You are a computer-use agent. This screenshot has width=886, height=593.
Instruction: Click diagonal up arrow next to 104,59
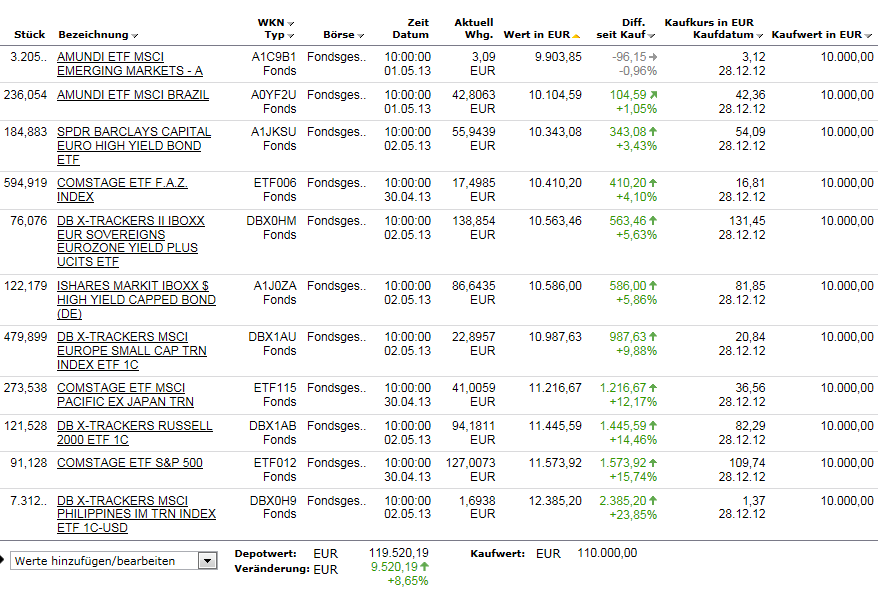tap(653, 95)
